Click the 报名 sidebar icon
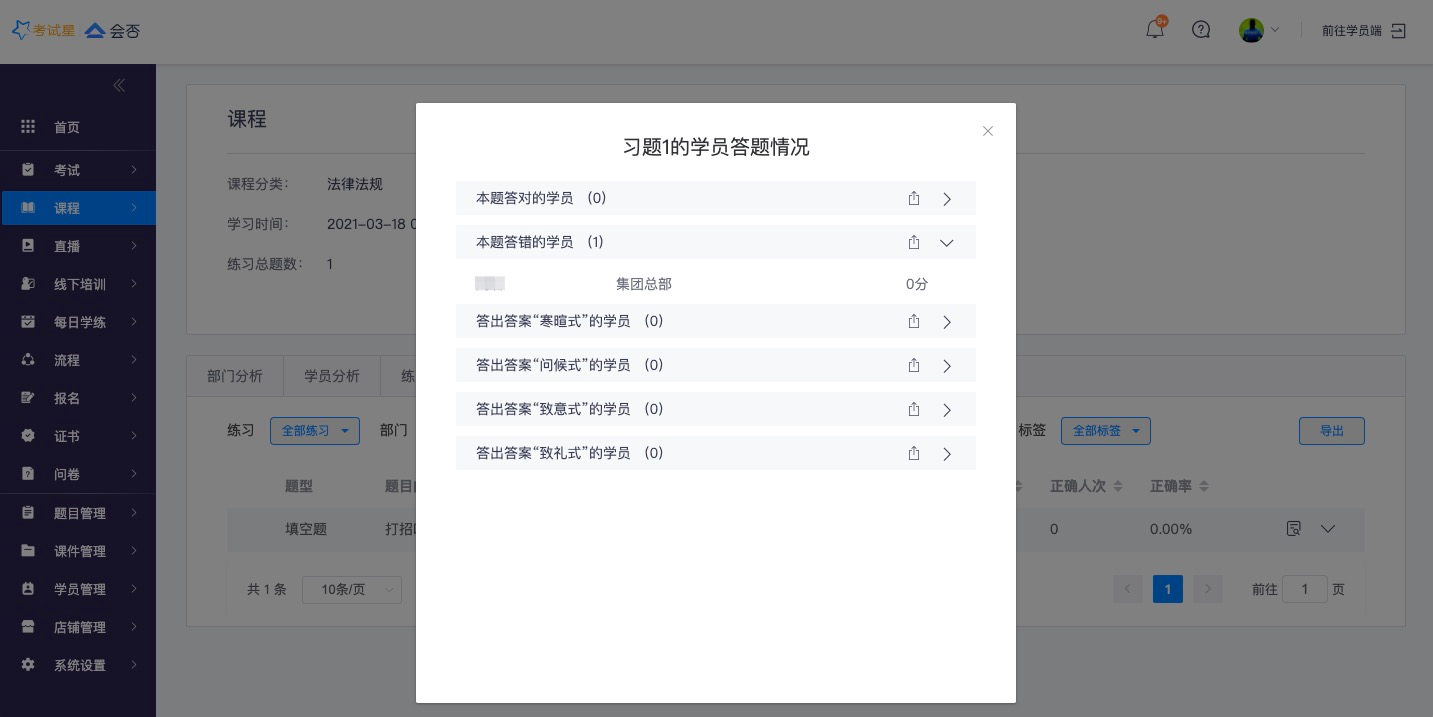1433x717 pixels. click(28, 398)
